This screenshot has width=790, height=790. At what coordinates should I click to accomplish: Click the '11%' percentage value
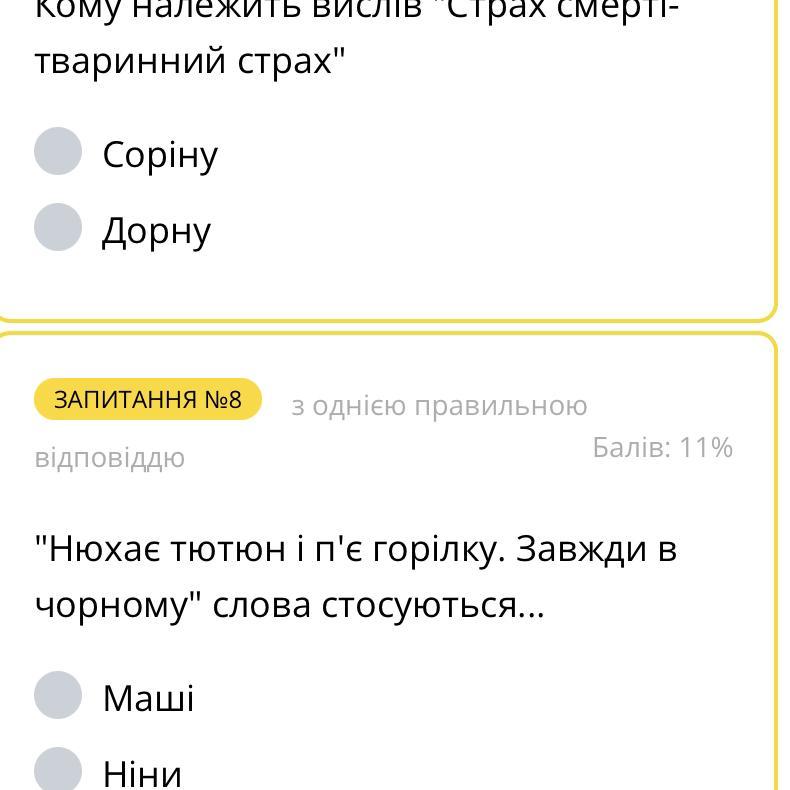706,447
